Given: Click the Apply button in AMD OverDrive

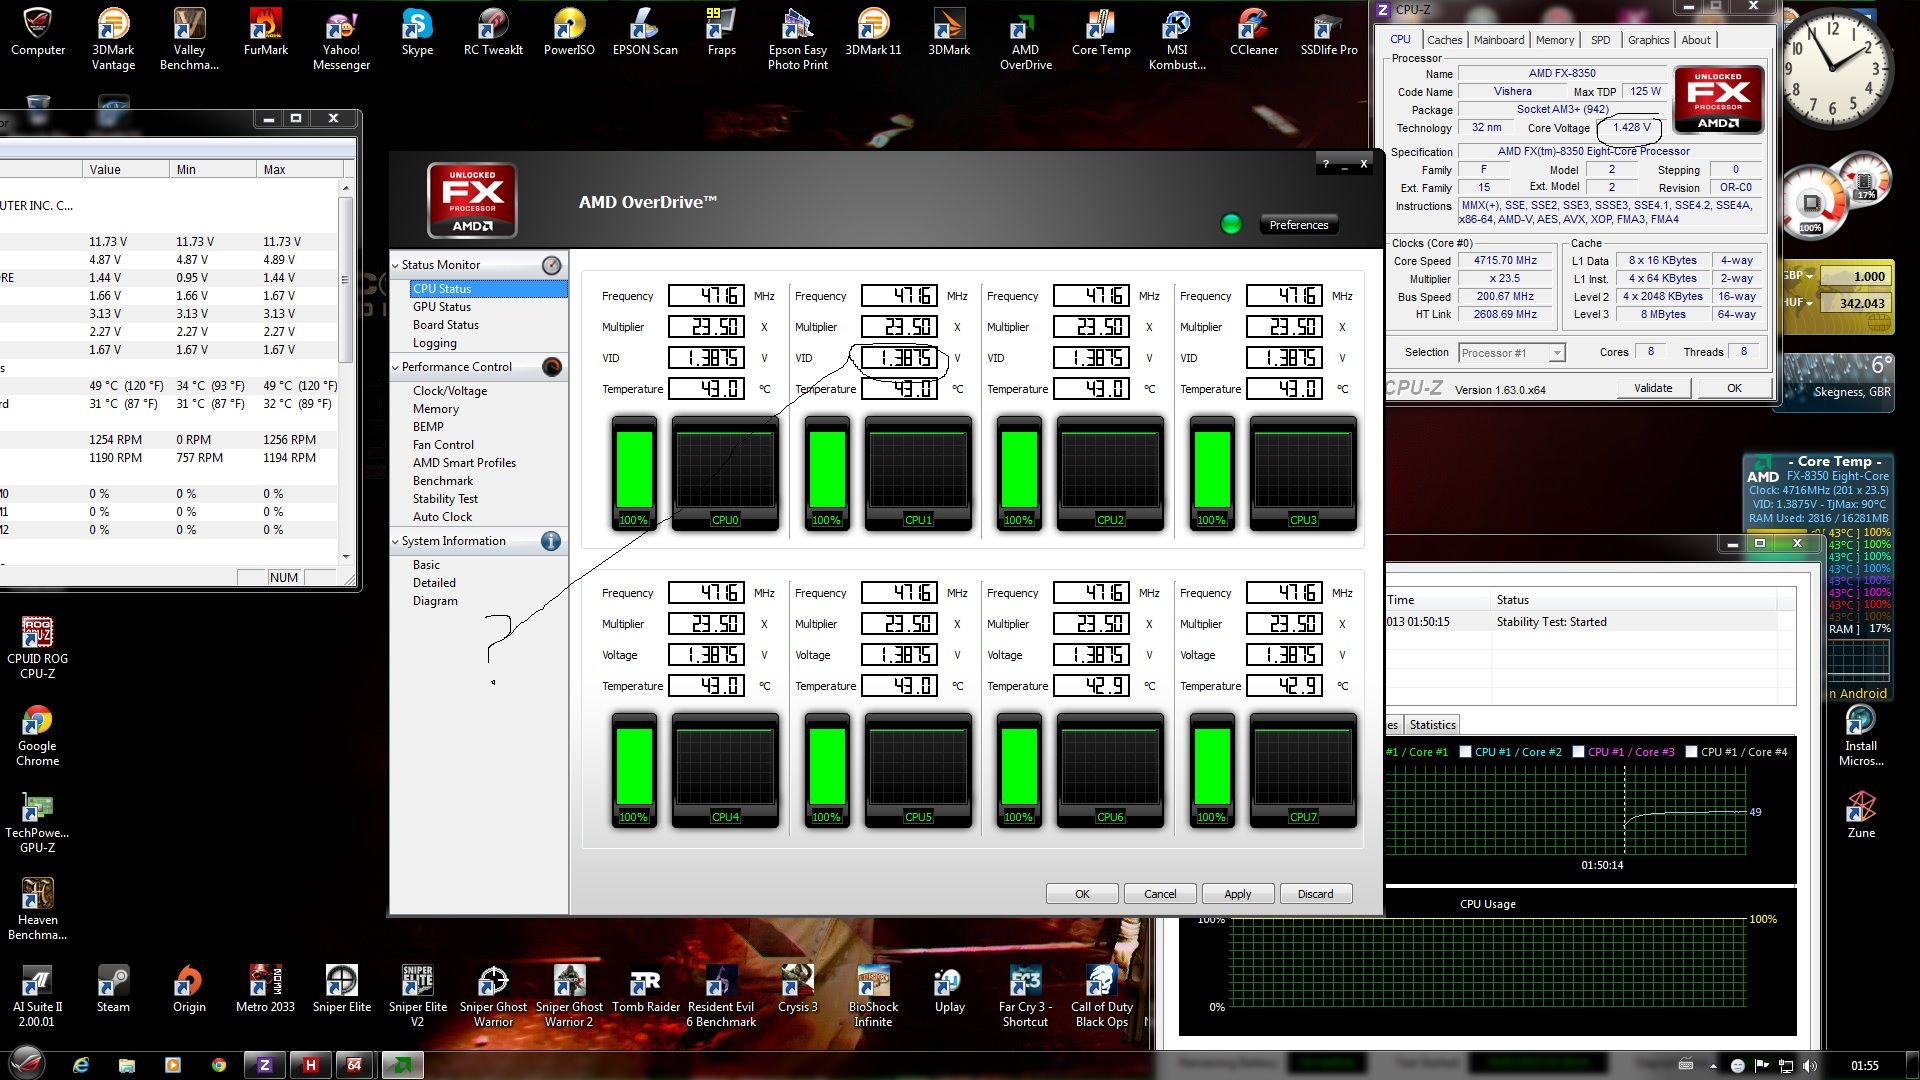Looking at the screenshot, I should 1237,894.
